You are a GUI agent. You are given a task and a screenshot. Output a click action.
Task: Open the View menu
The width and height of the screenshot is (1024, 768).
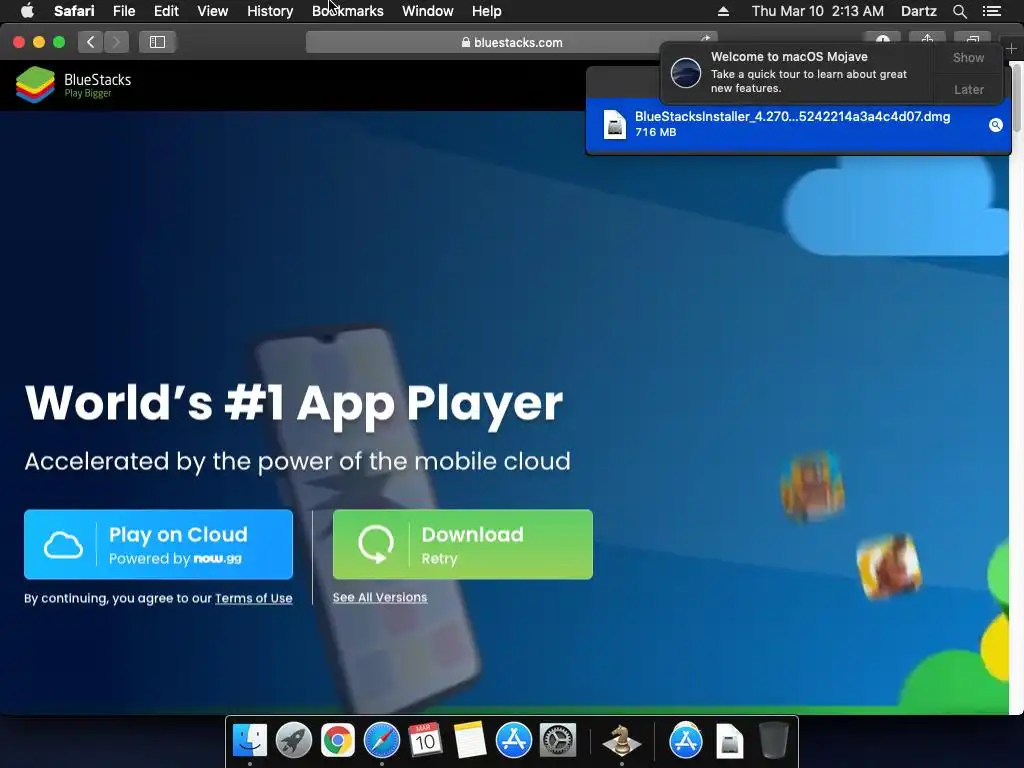click(212, 11)
